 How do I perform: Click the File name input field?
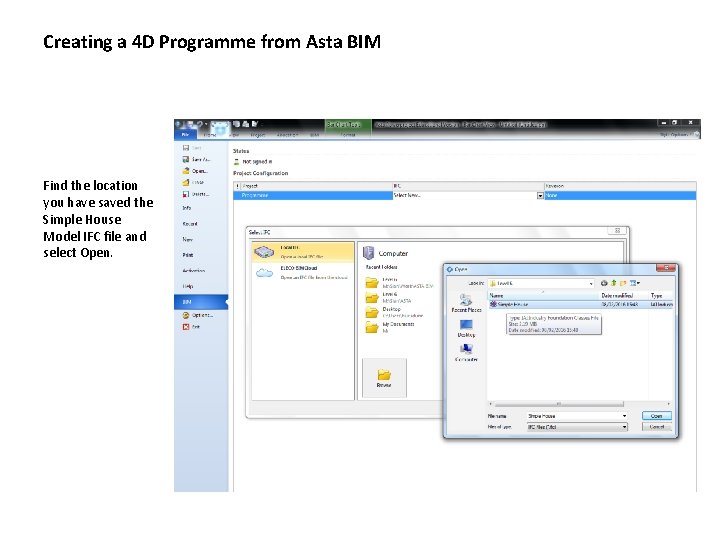tap(577, 416)
